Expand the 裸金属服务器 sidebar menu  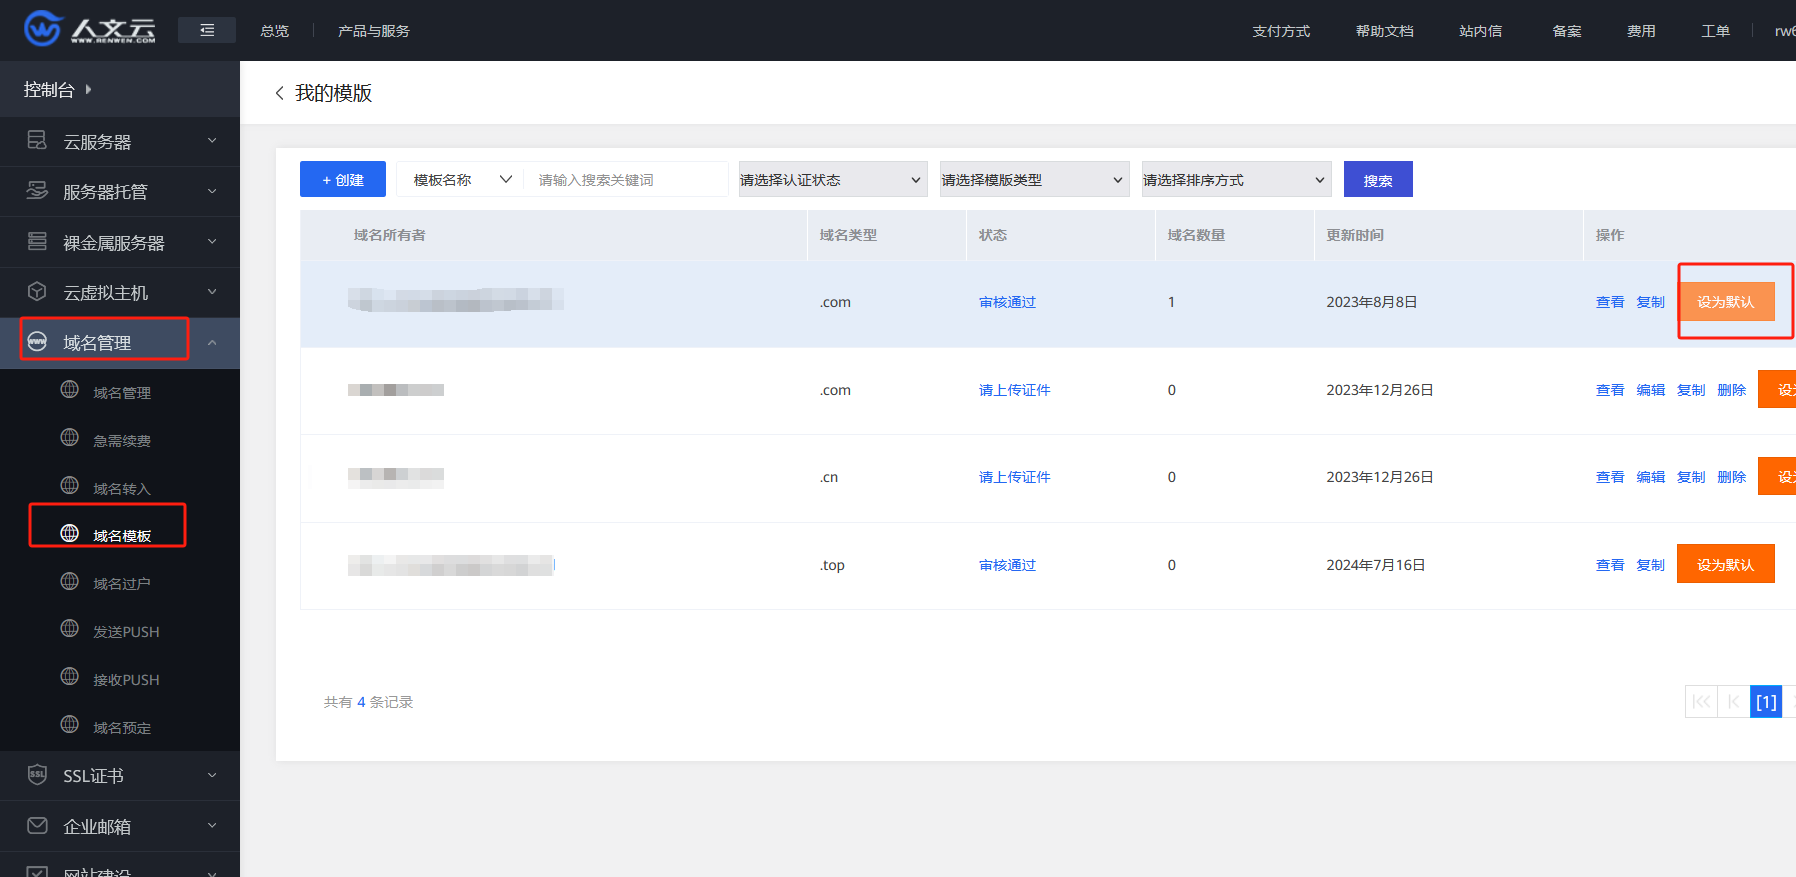(212, 242)
